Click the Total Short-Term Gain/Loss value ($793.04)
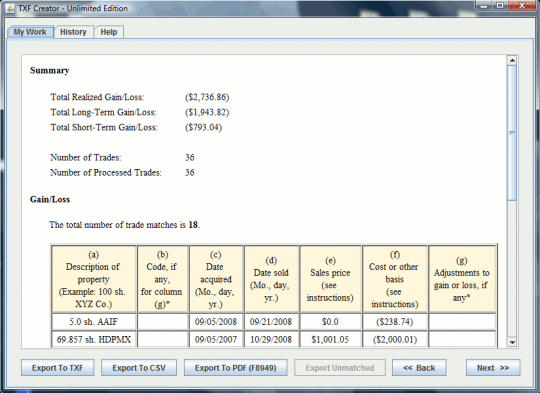This screenshot has height=393, width=540. coord(204,127)
